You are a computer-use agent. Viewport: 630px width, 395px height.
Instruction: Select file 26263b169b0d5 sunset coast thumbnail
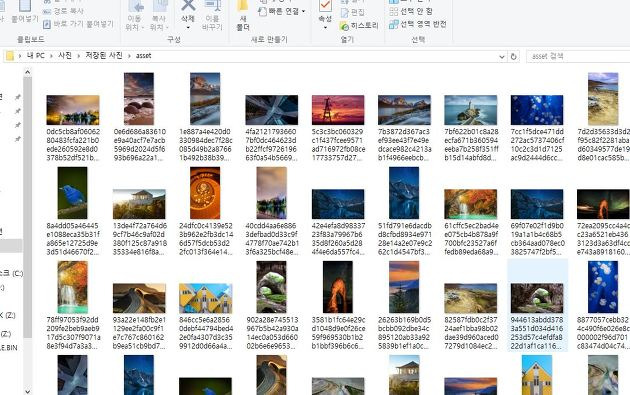tap(404, 287)
